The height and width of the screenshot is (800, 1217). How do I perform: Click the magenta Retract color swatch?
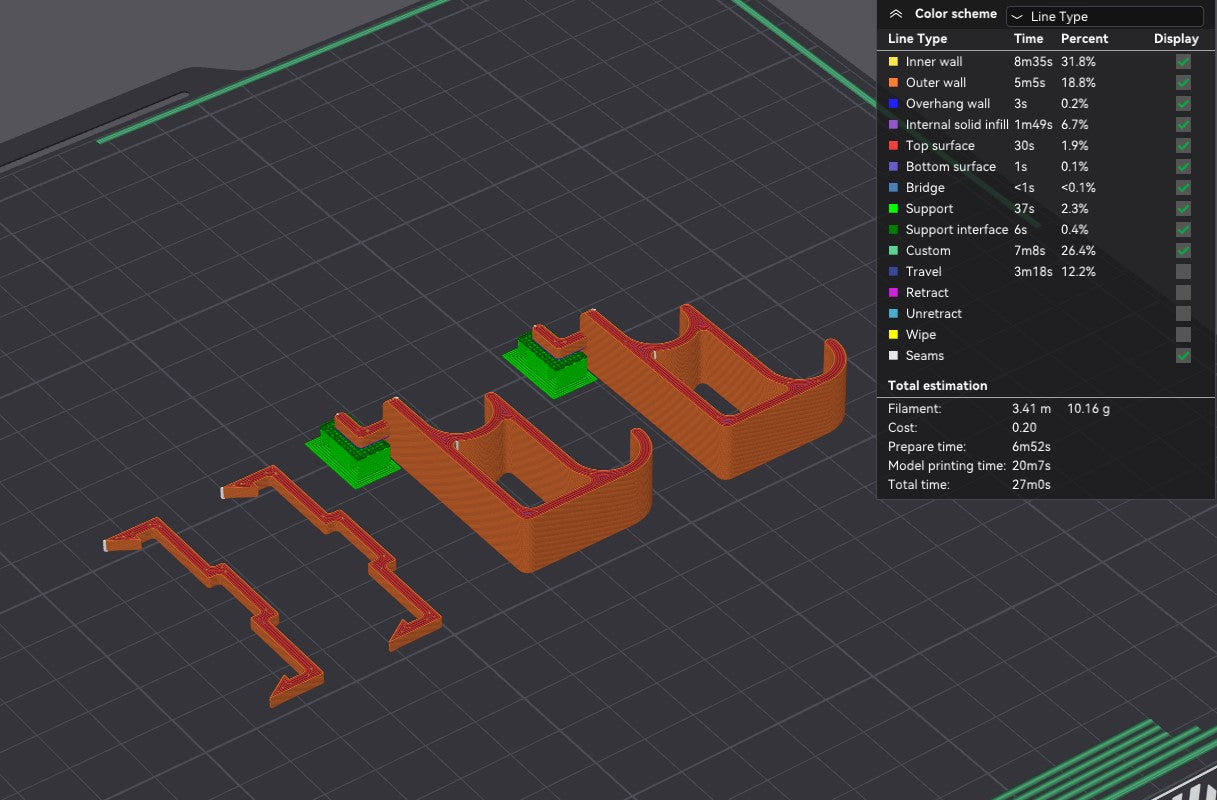pyautogui.click(x=893, y=293)
